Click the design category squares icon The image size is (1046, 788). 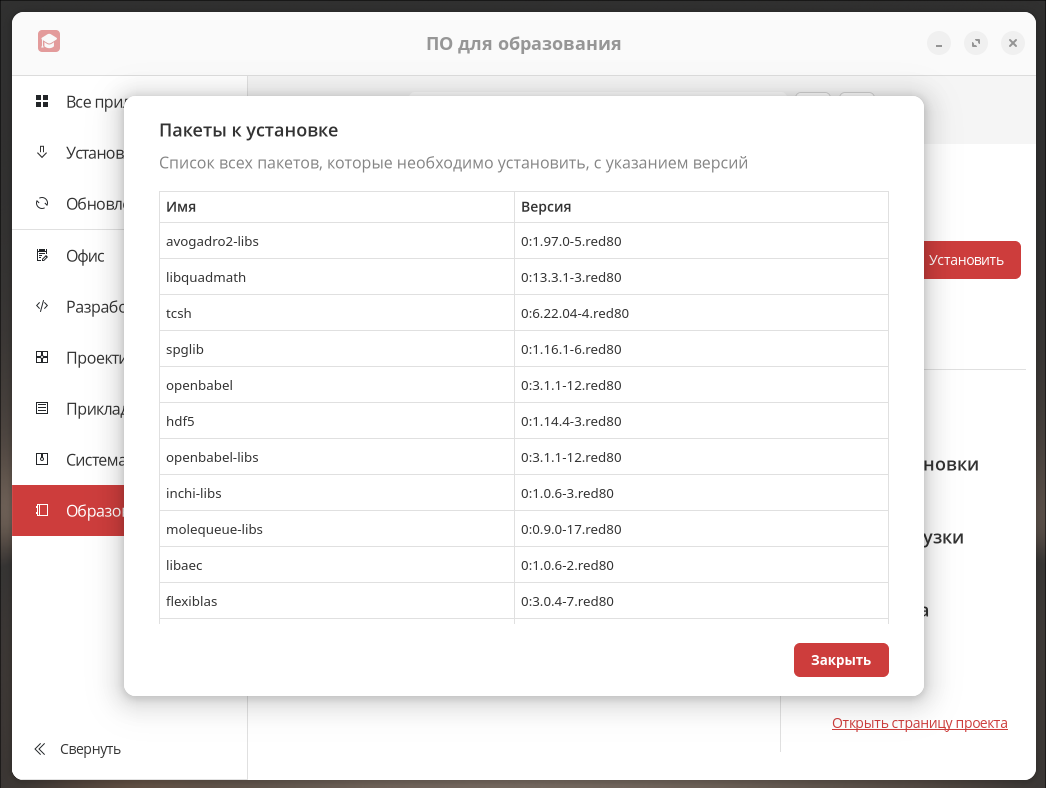(x=42, y=357)
